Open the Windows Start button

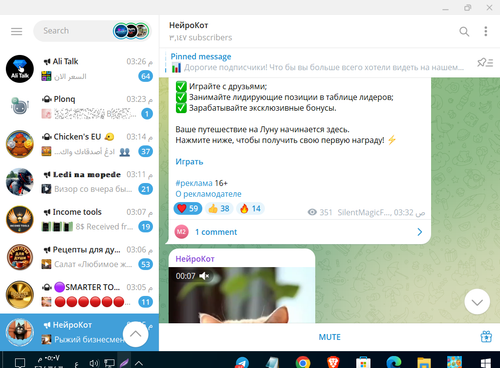pos(486,363)
